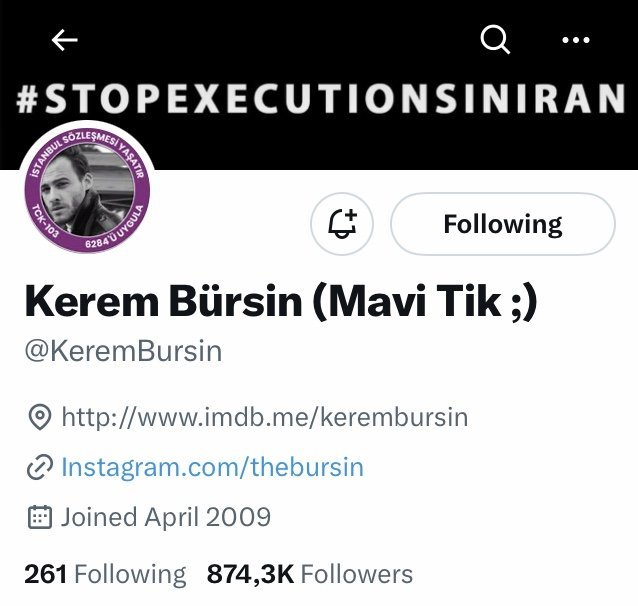The width and height of the screenshot is (638, 606).
Task: Turn on notifications with the bell icon
Action: [x=342, y=224]
